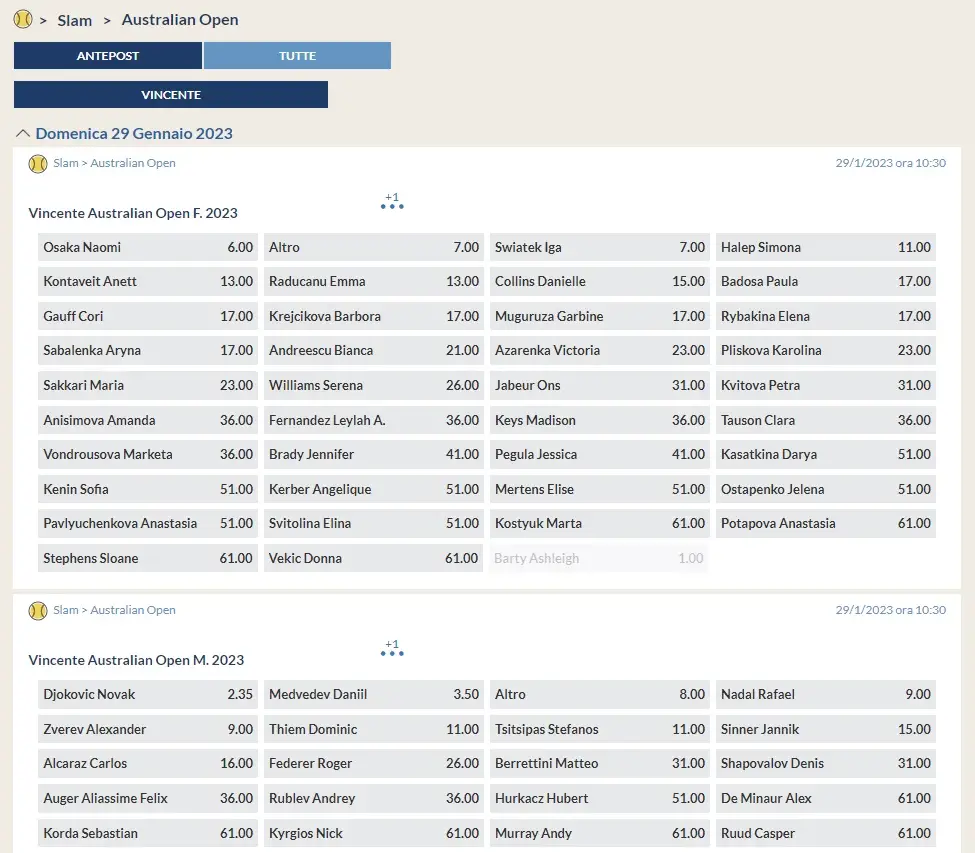Select Djokovic Novak at 2.35
This screenshot has width=975, height=853.
pyautogui.click(x=148, y=694)
